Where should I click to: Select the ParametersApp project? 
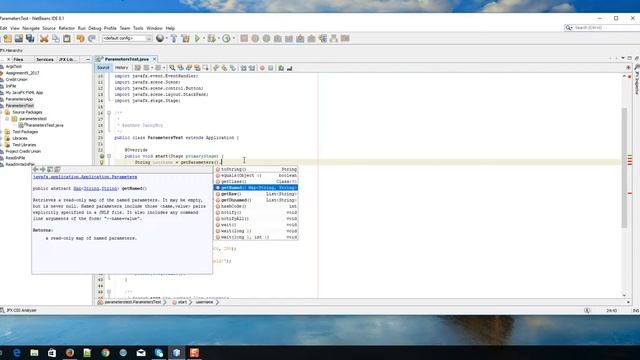click(19, 99)
